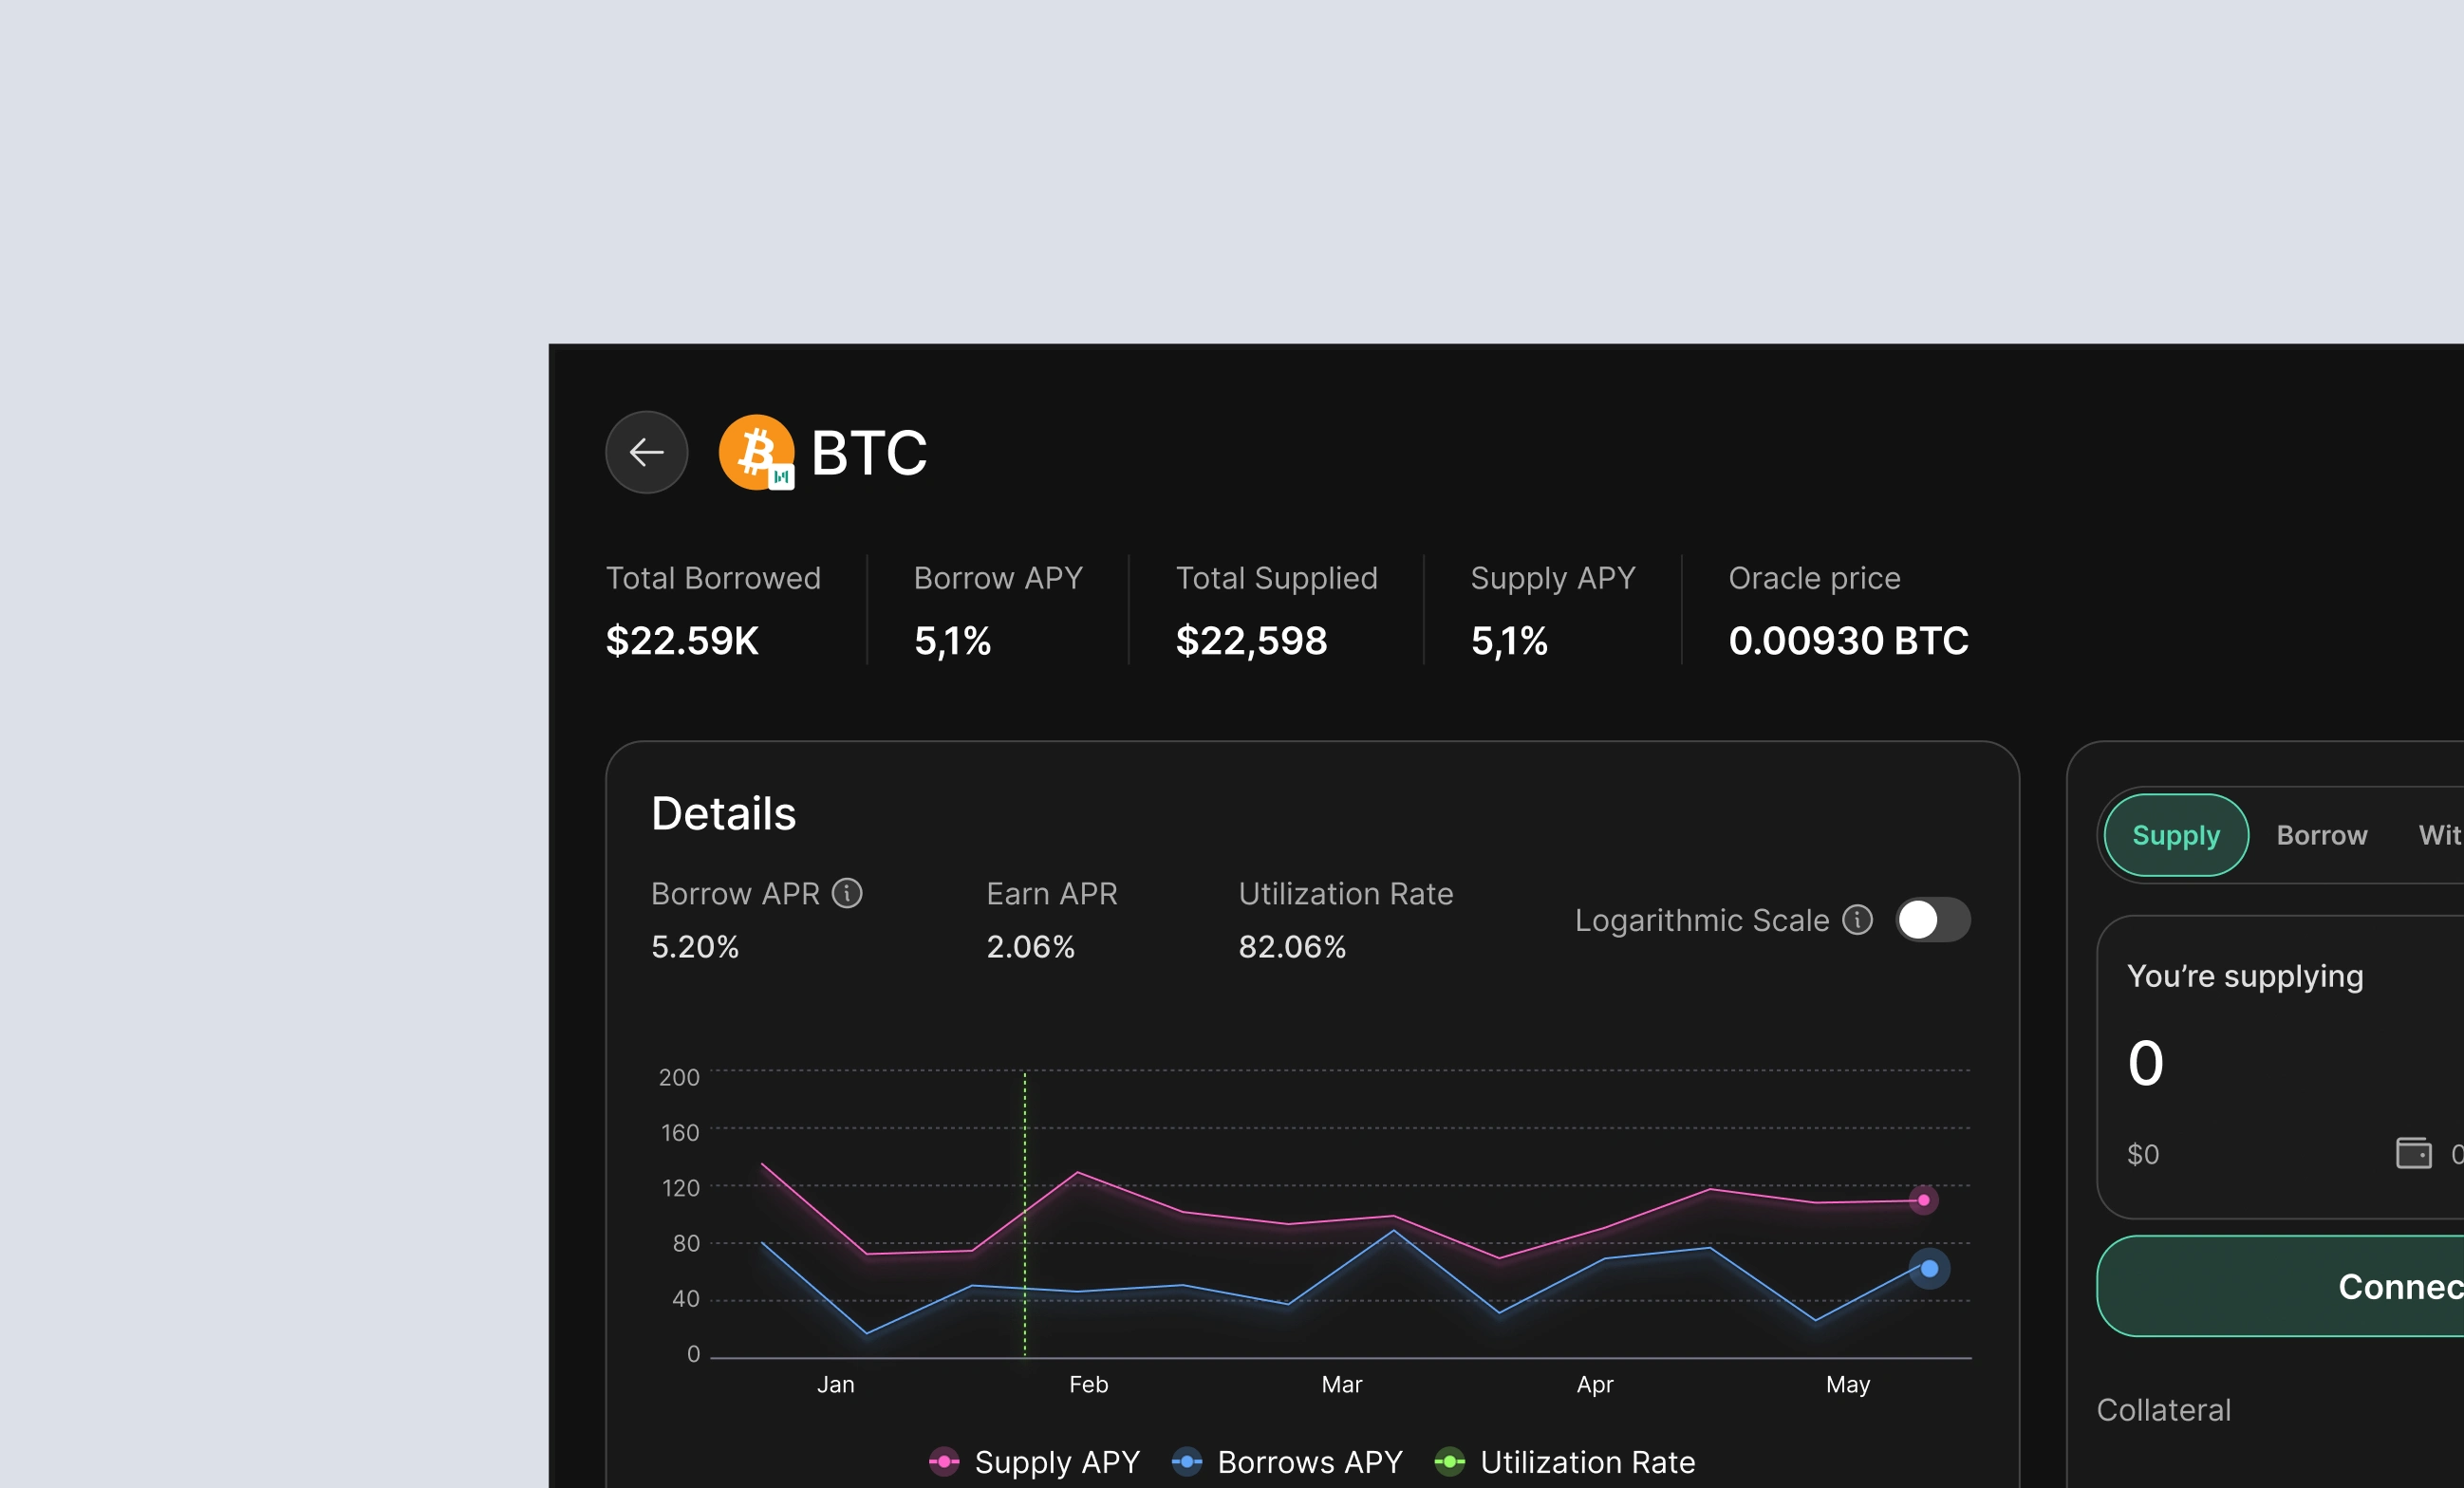Open the partially visible Withdraw tab
Image resolution: width=2464 pixels, height=1488 pixels.
(x=2438, y=835)
